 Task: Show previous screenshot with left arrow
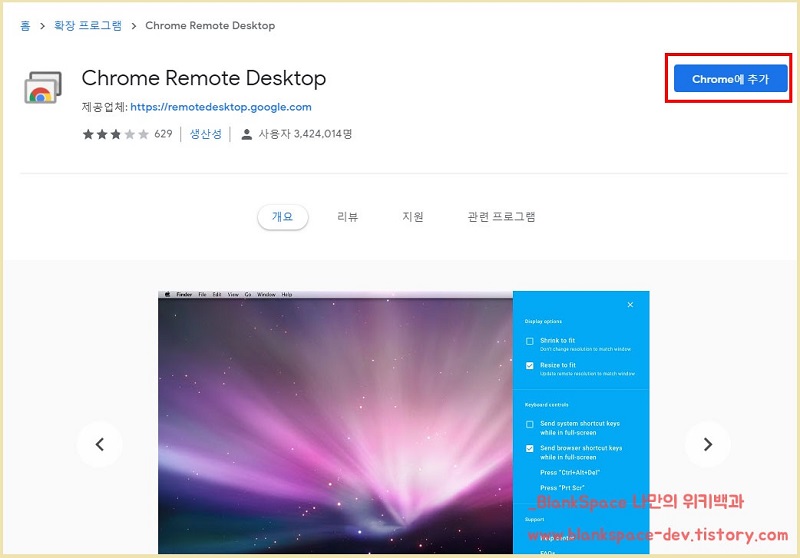(x=99, y=444)
